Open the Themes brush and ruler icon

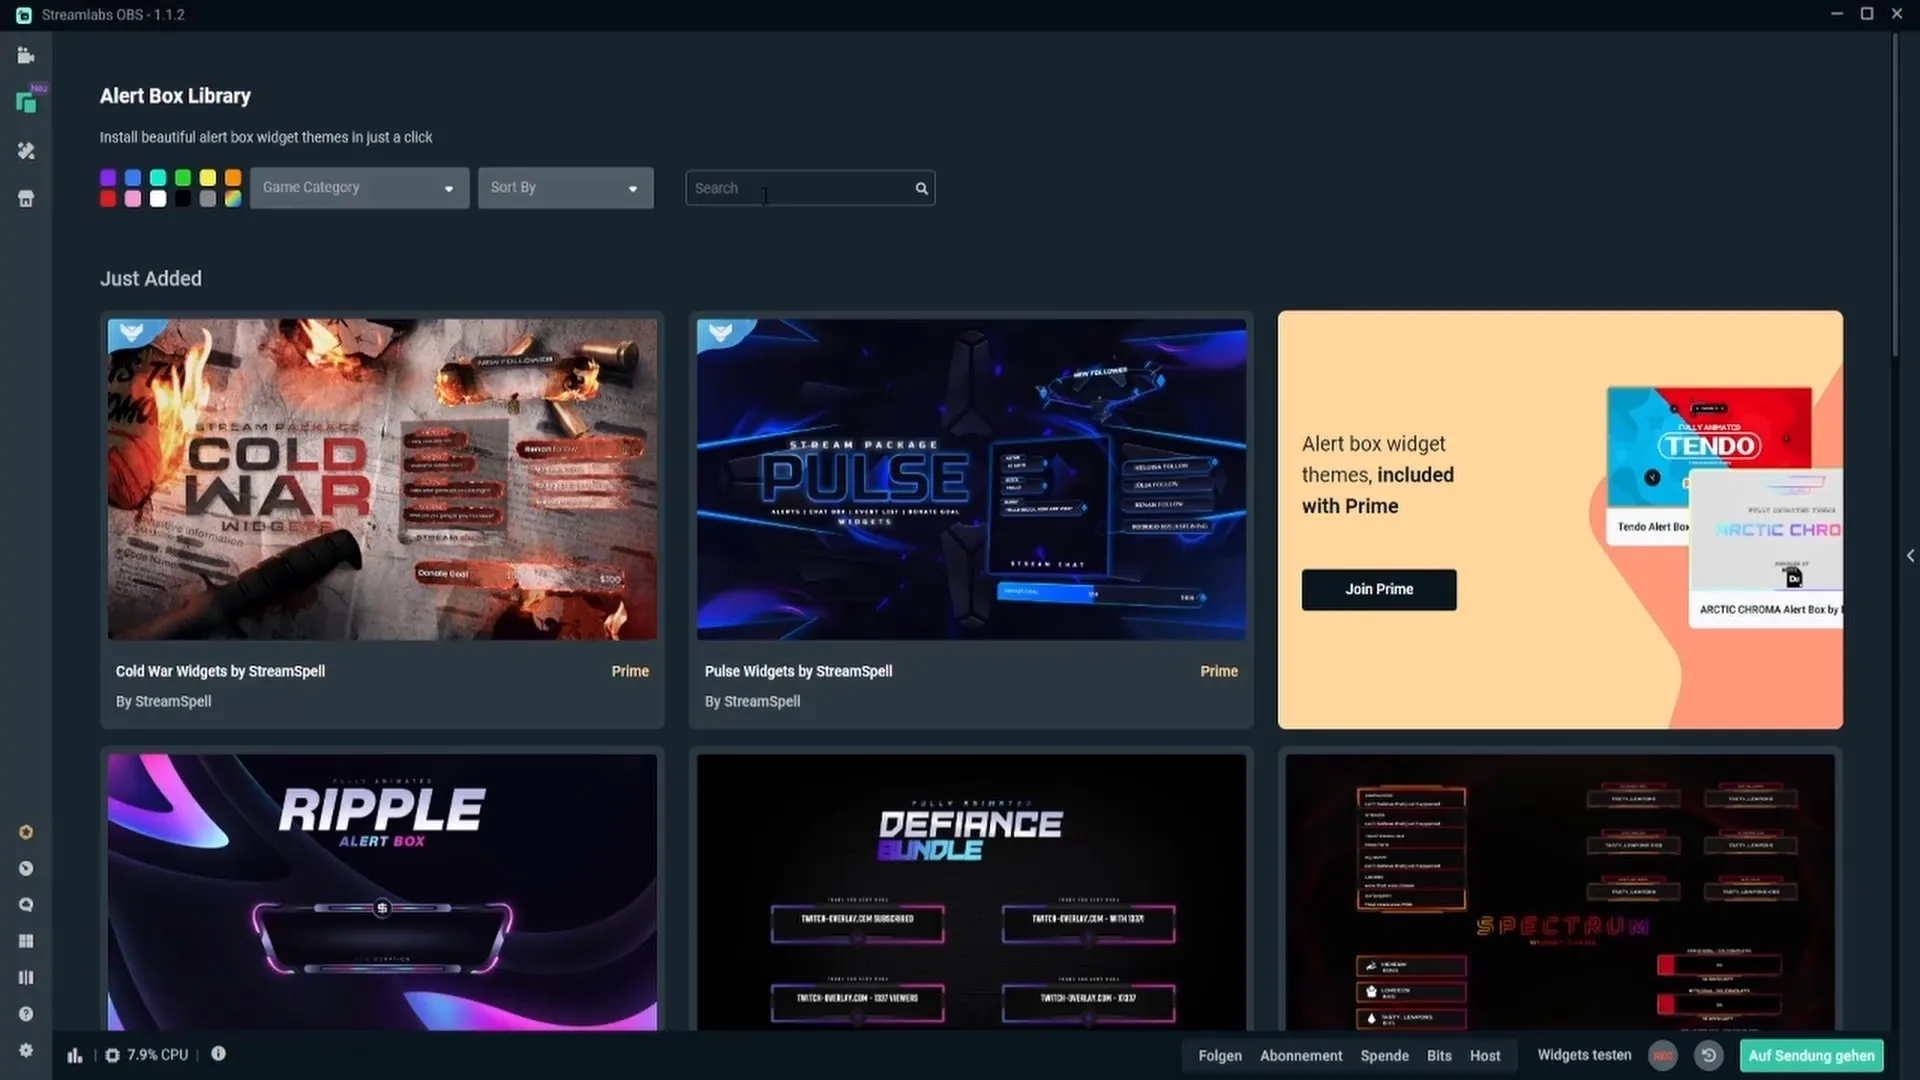tap(26, 150)
